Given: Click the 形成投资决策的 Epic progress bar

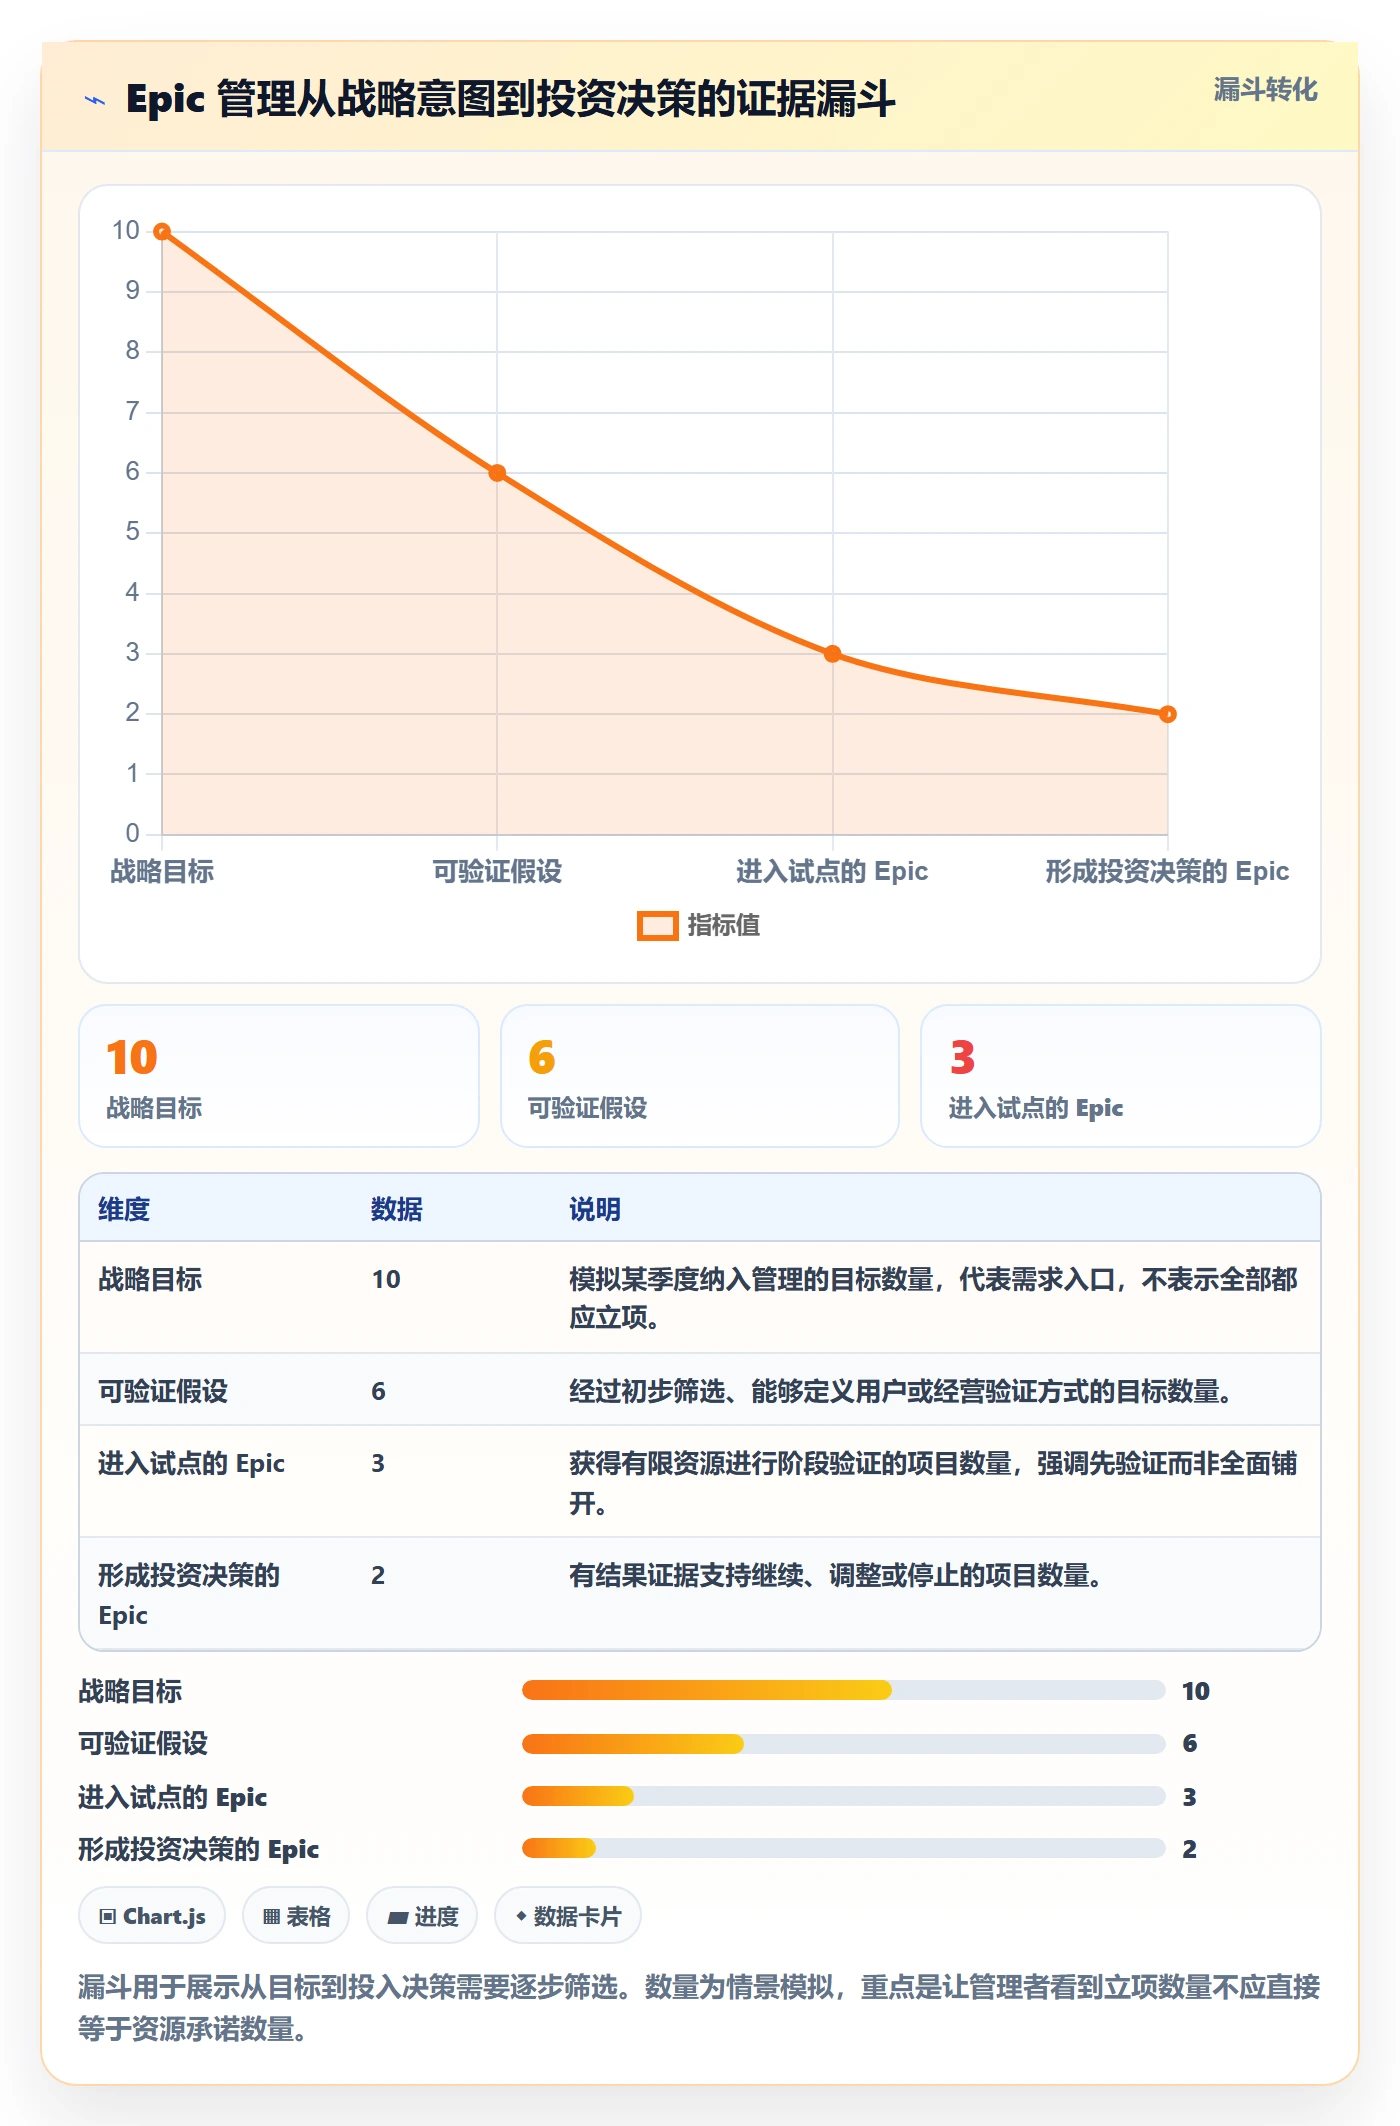Looking at the screenshot, I should (843, 1848).
